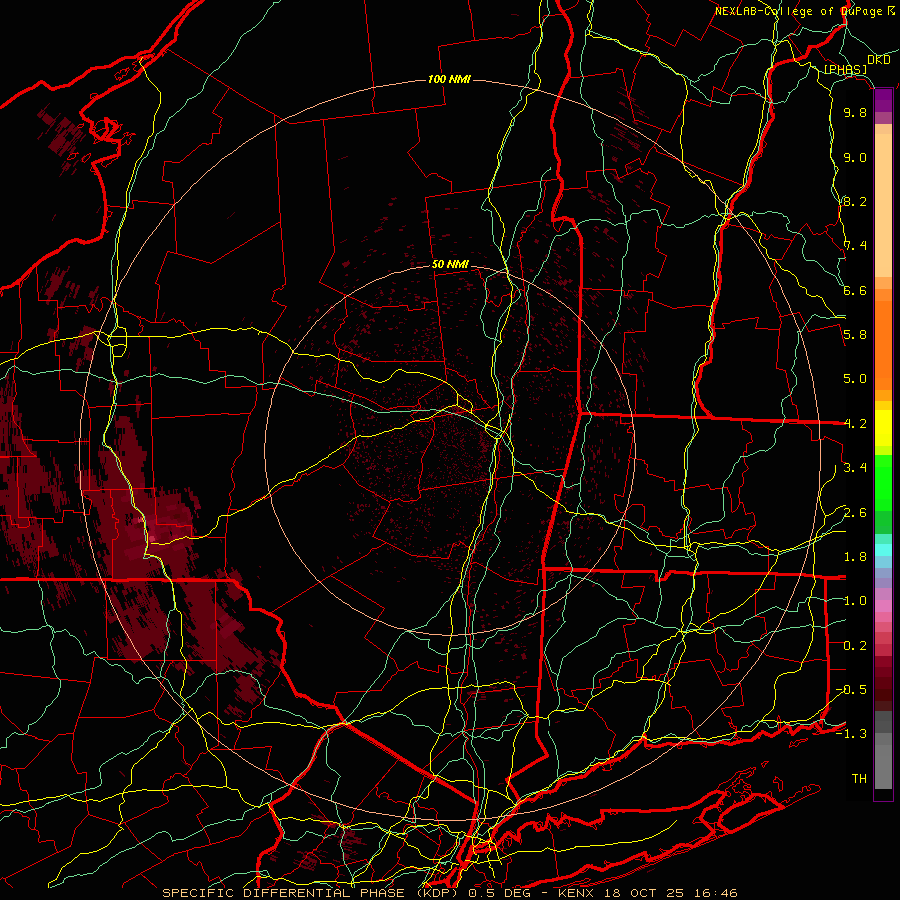
Task: Click the 50 NMI range ring label
Action: point(451,265)
